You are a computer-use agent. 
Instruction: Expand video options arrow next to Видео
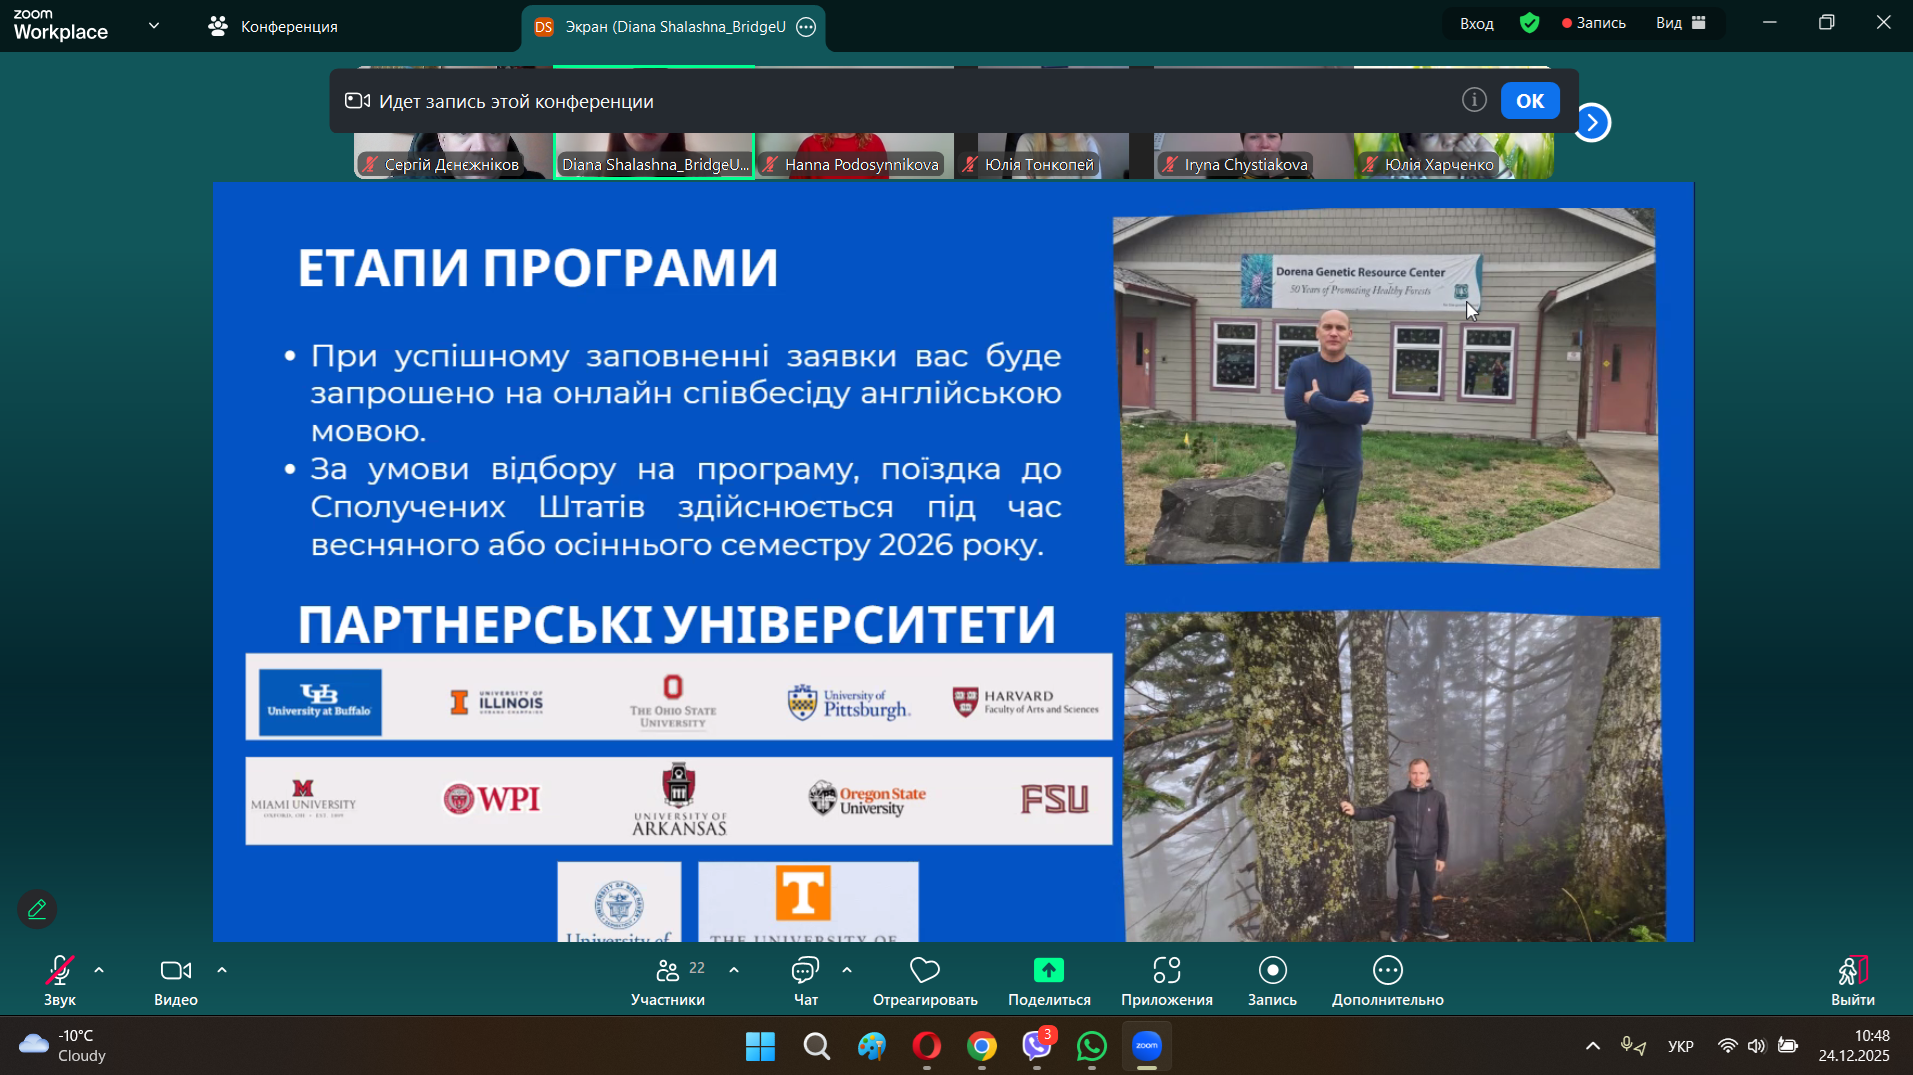click(222, 970)
